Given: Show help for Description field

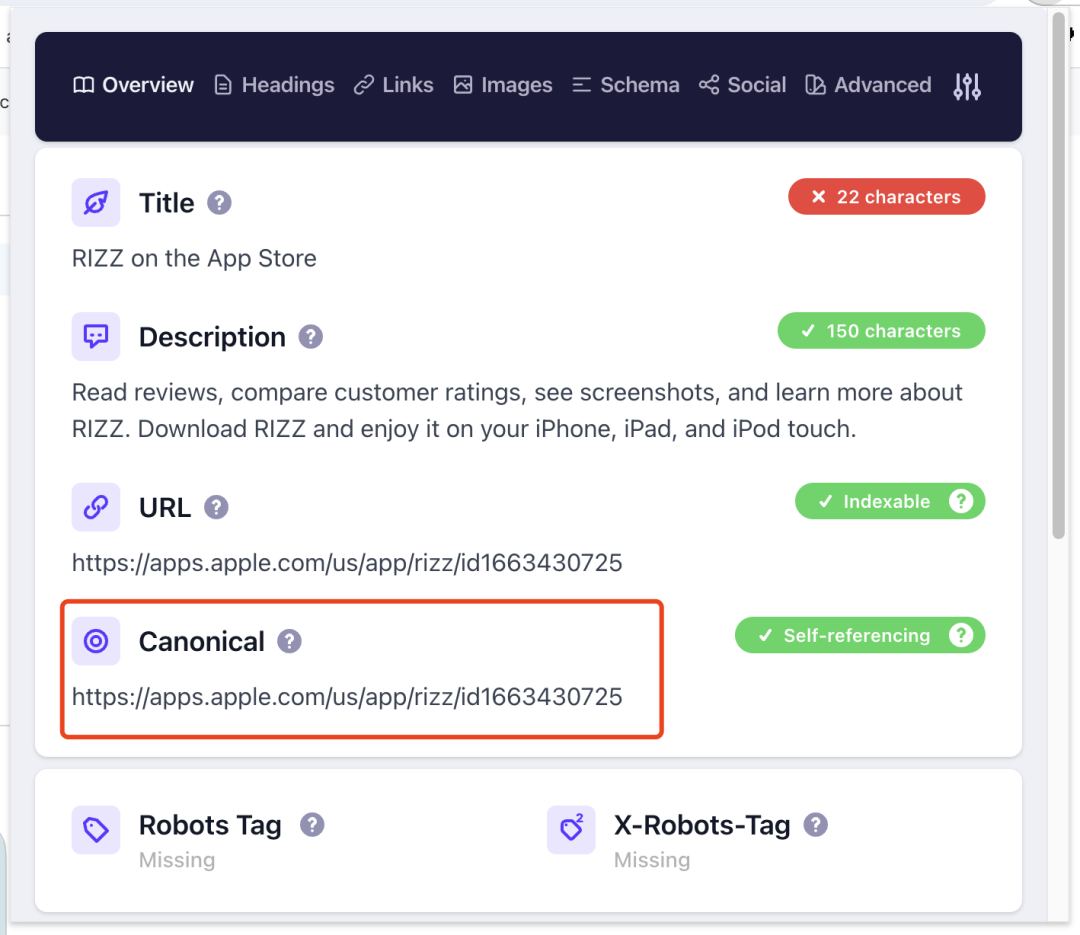Looking at the screenshot, I should (311, 337).
